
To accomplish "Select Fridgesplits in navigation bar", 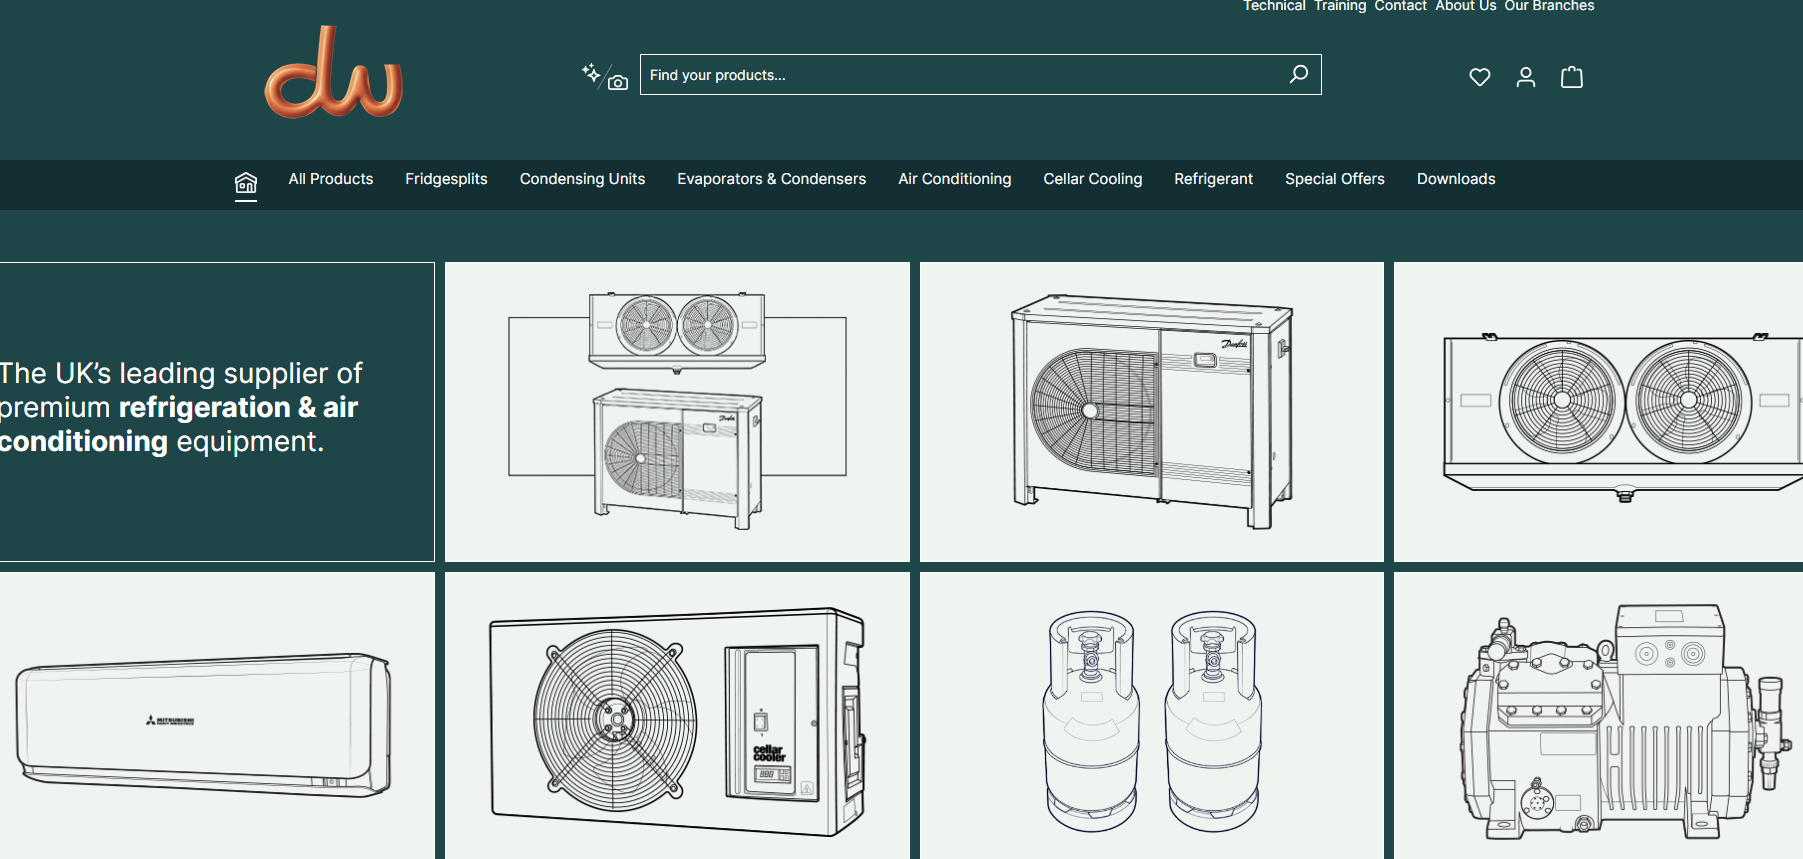I will tap(446, 179).
